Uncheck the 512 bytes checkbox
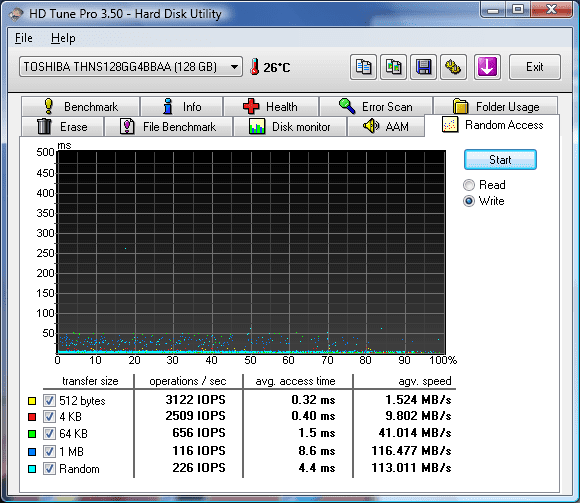The height and width of the screenshot is (503, 580). [49, 400]
